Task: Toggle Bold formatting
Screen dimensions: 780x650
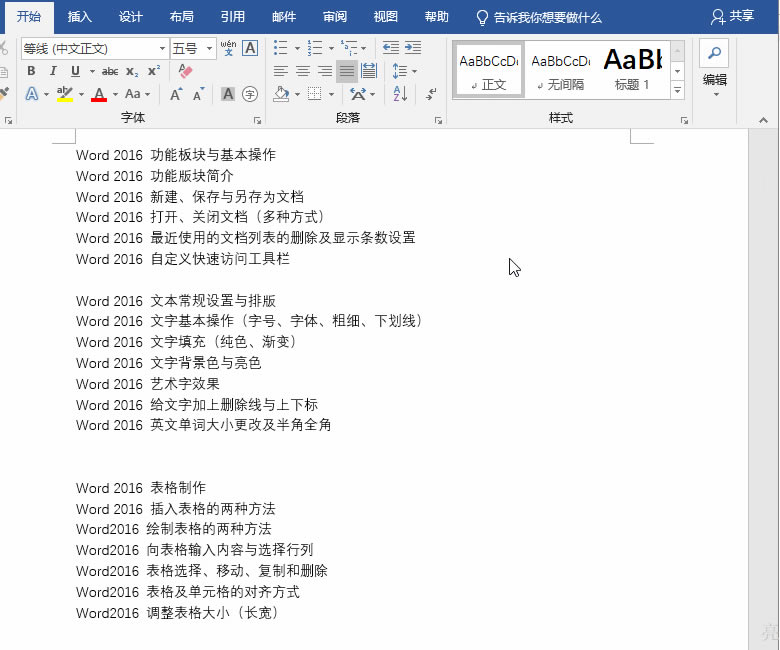Action: click(31, 71)
